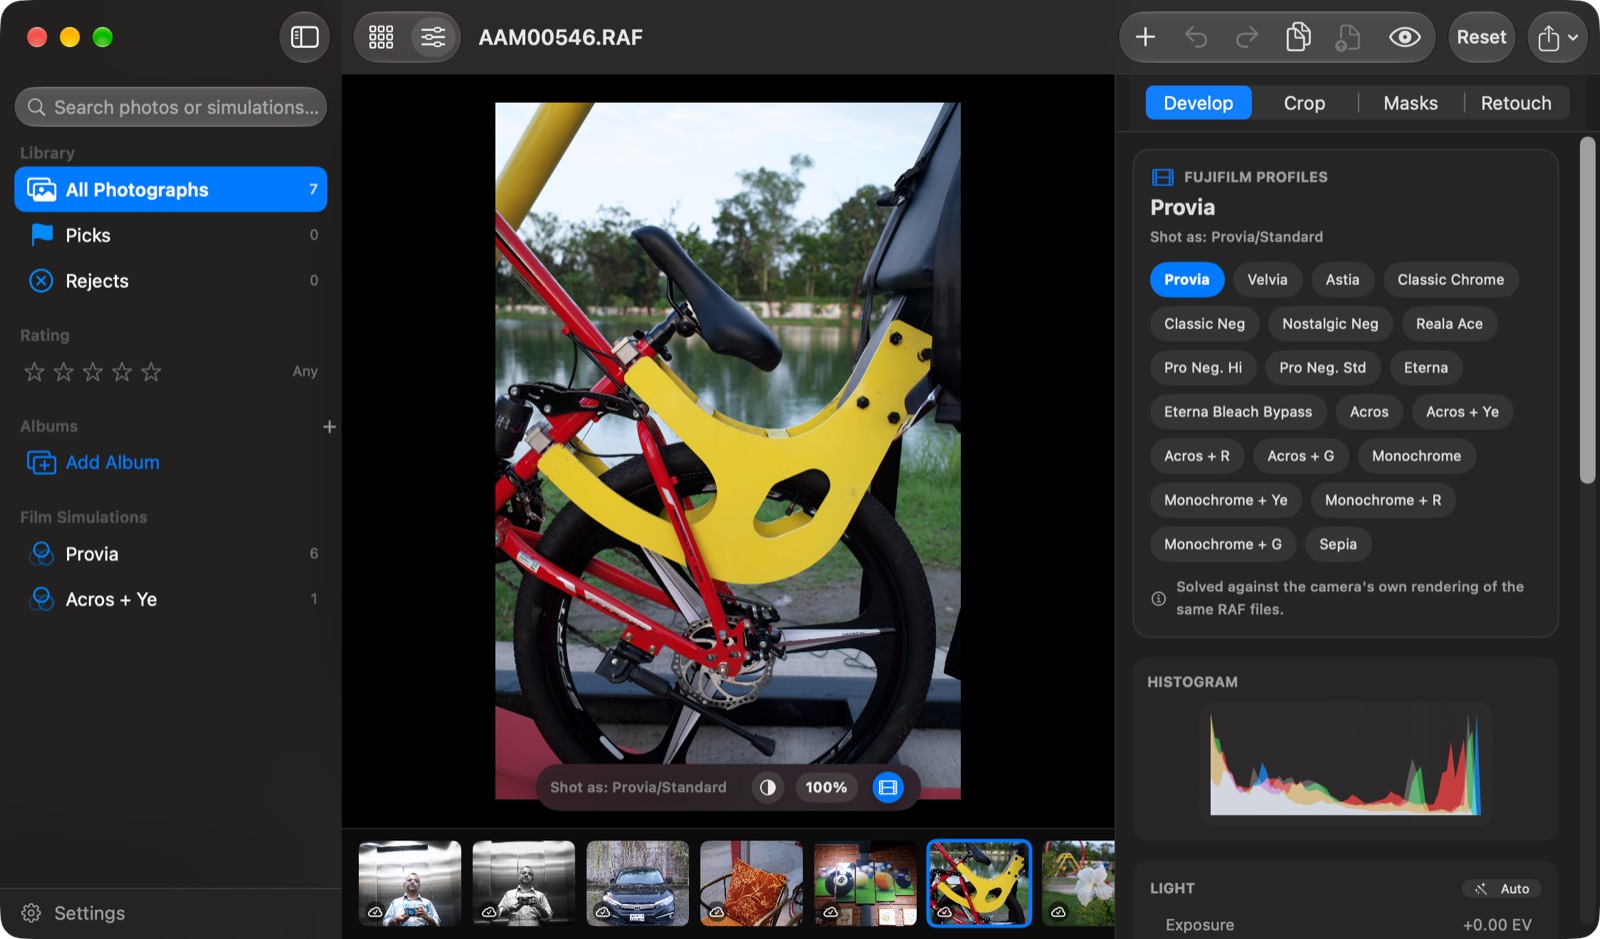The width and height of the screenshot is (1600, 939).
Task: Select the Provia profile chip
Action: pos(1187,280)
